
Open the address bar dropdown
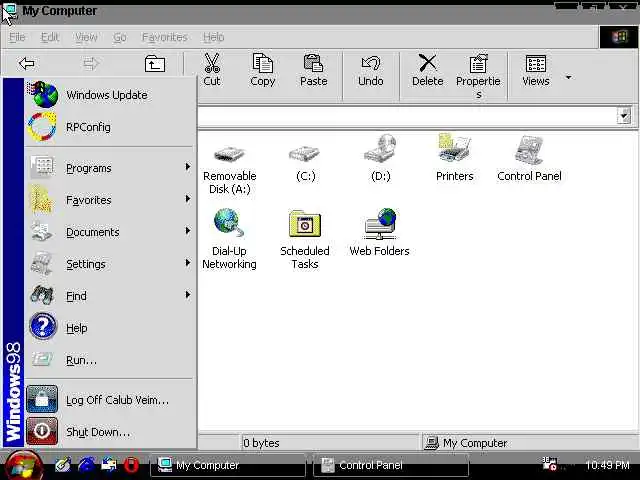(x=624, y=116)
